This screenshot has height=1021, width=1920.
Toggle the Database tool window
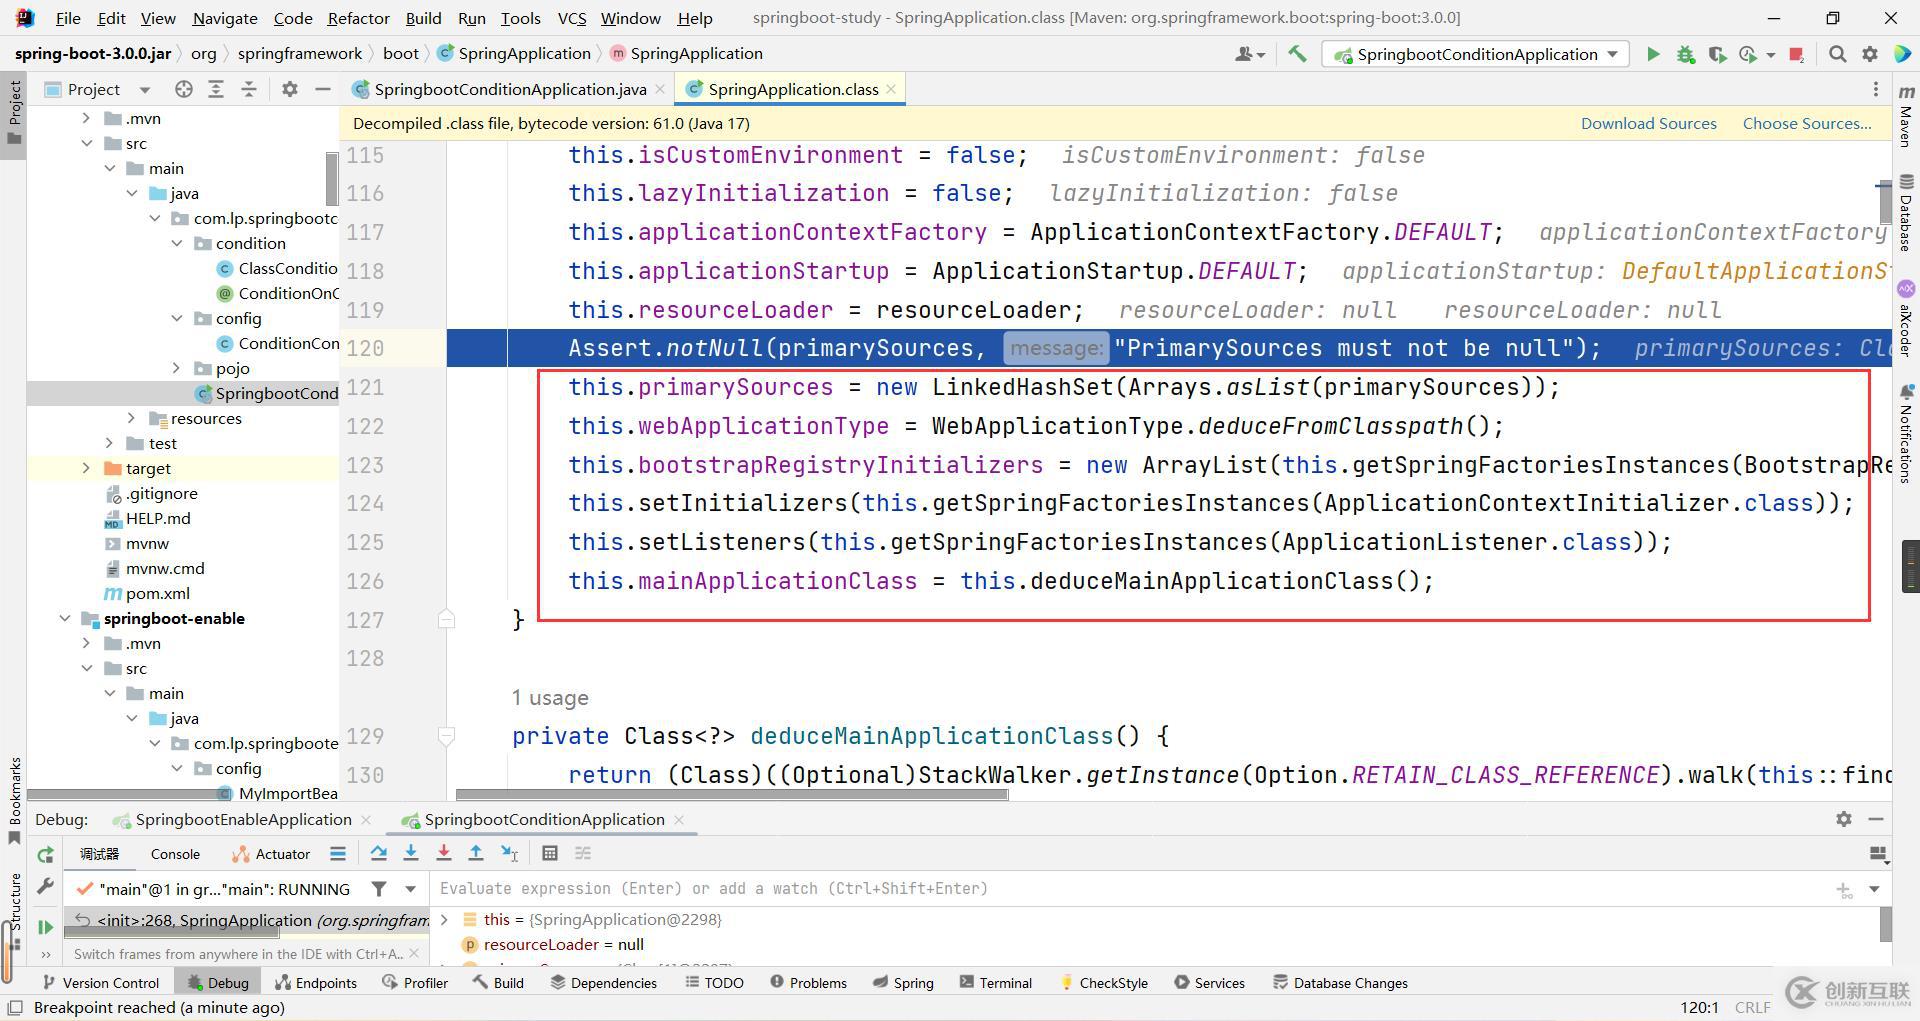[1906, 212]
